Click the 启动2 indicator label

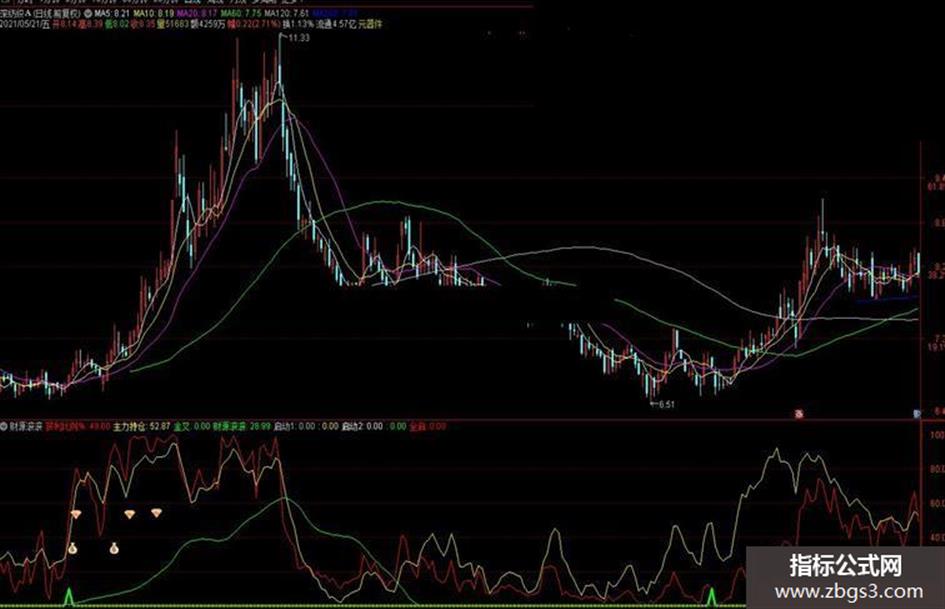point(353,426)
